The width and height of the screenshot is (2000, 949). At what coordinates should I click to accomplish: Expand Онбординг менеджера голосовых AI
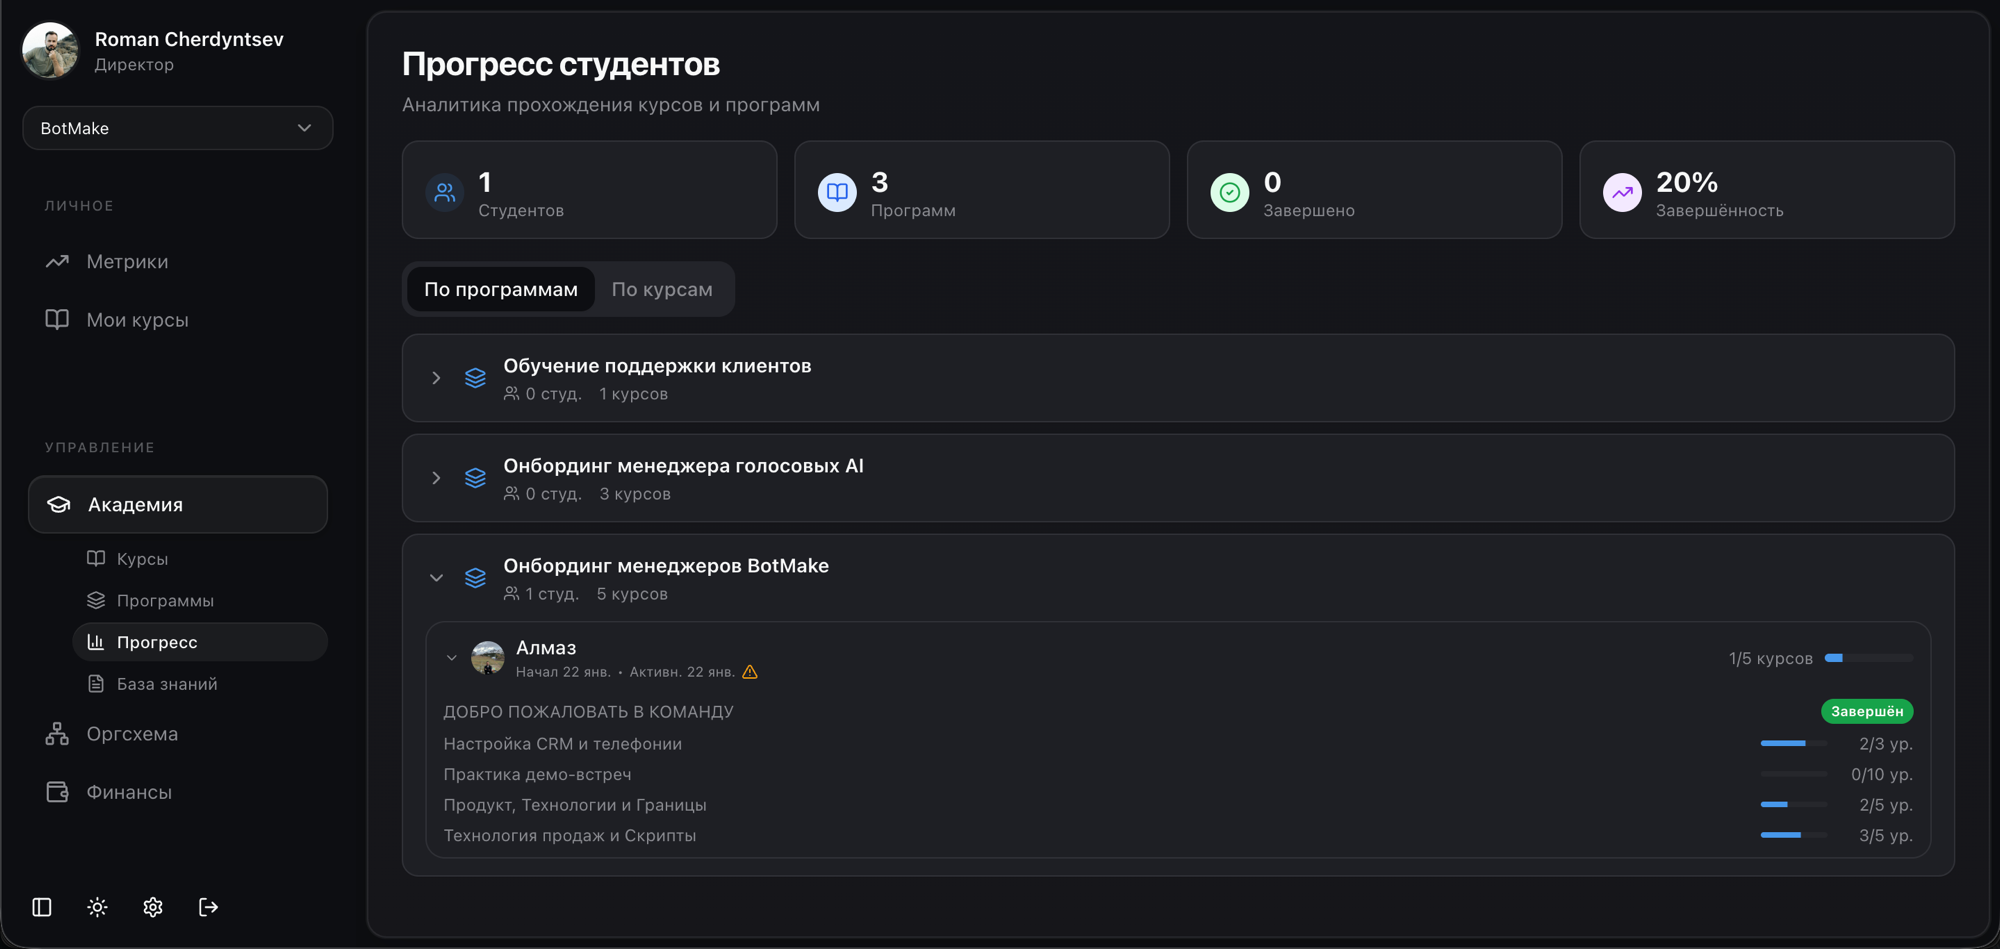(x=436, y=477)
